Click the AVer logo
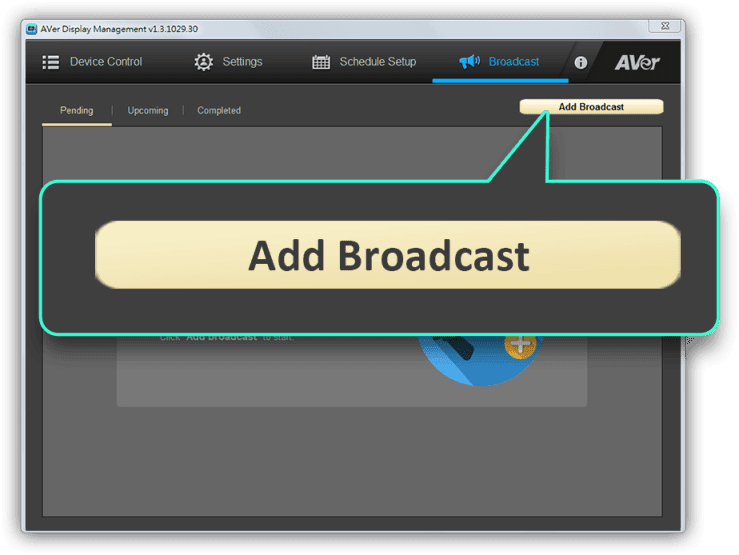The image size is (739, 555). [x=637, y=62]
